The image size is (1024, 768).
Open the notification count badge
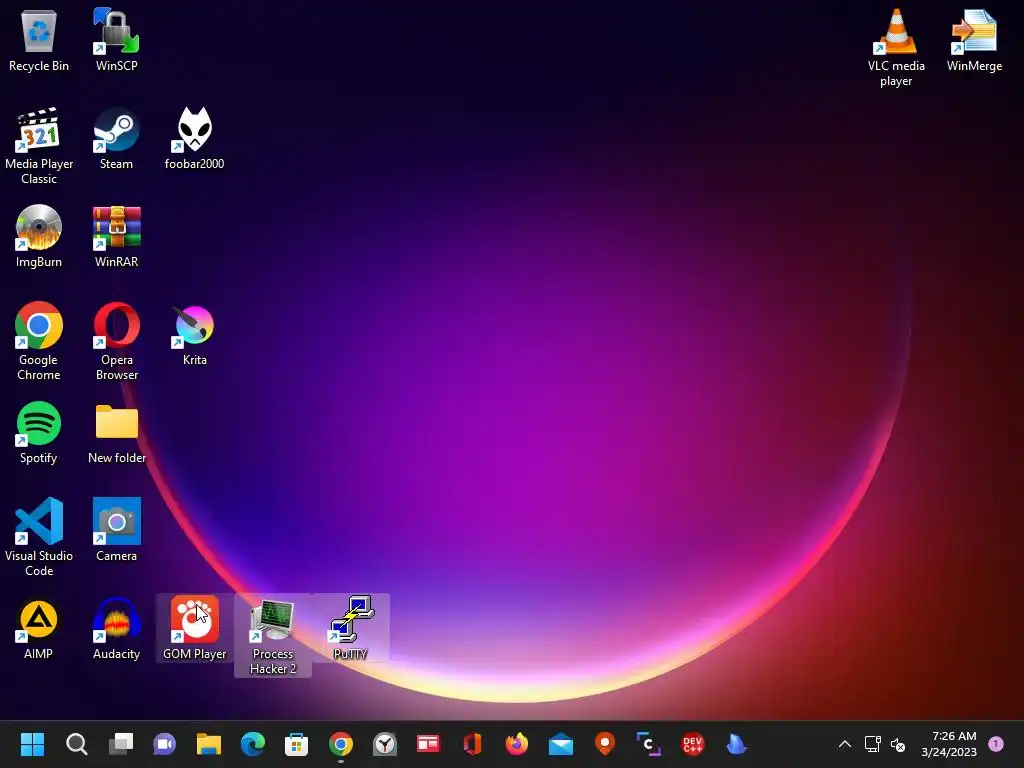(995, 744)
